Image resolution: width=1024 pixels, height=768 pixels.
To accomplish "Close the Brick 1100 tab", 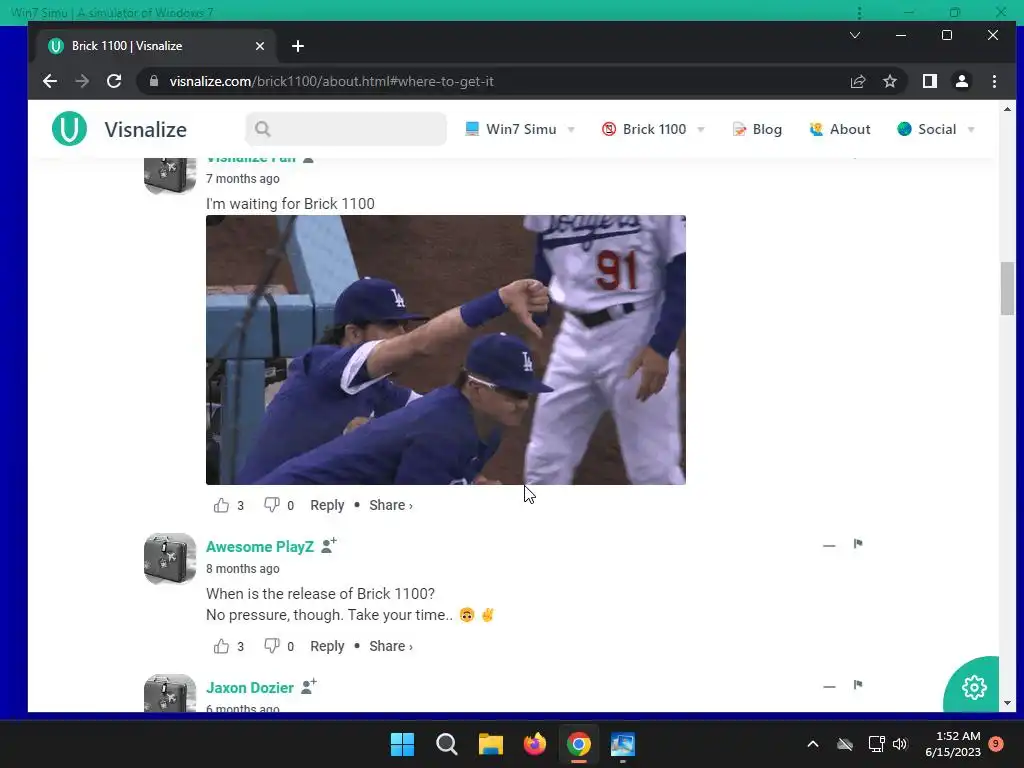I will pos(259,46).
